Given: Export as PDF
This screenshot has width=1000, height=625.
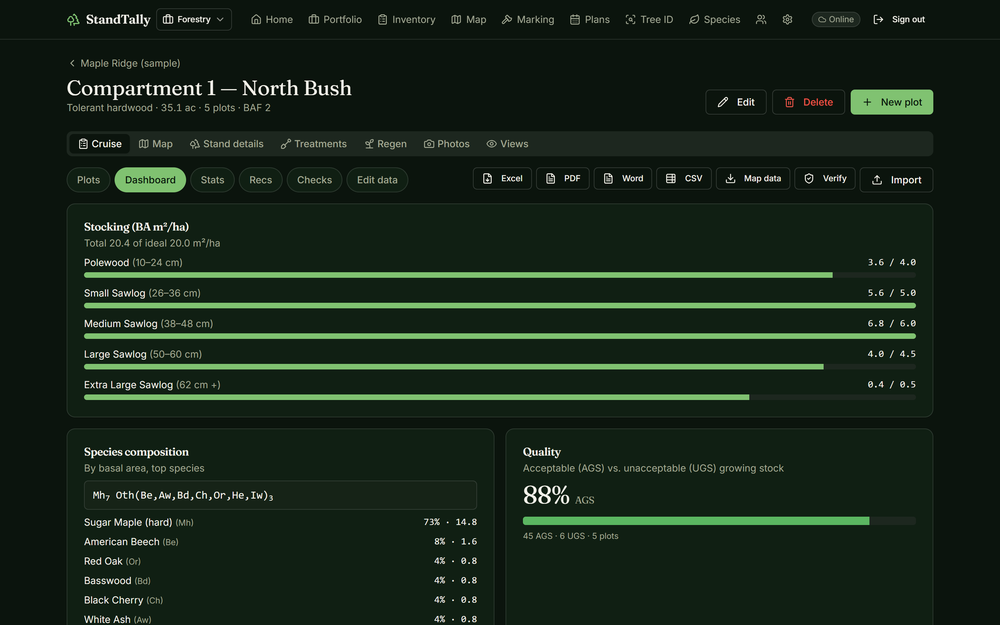Looking at the screenshot, I should point(562,179).
